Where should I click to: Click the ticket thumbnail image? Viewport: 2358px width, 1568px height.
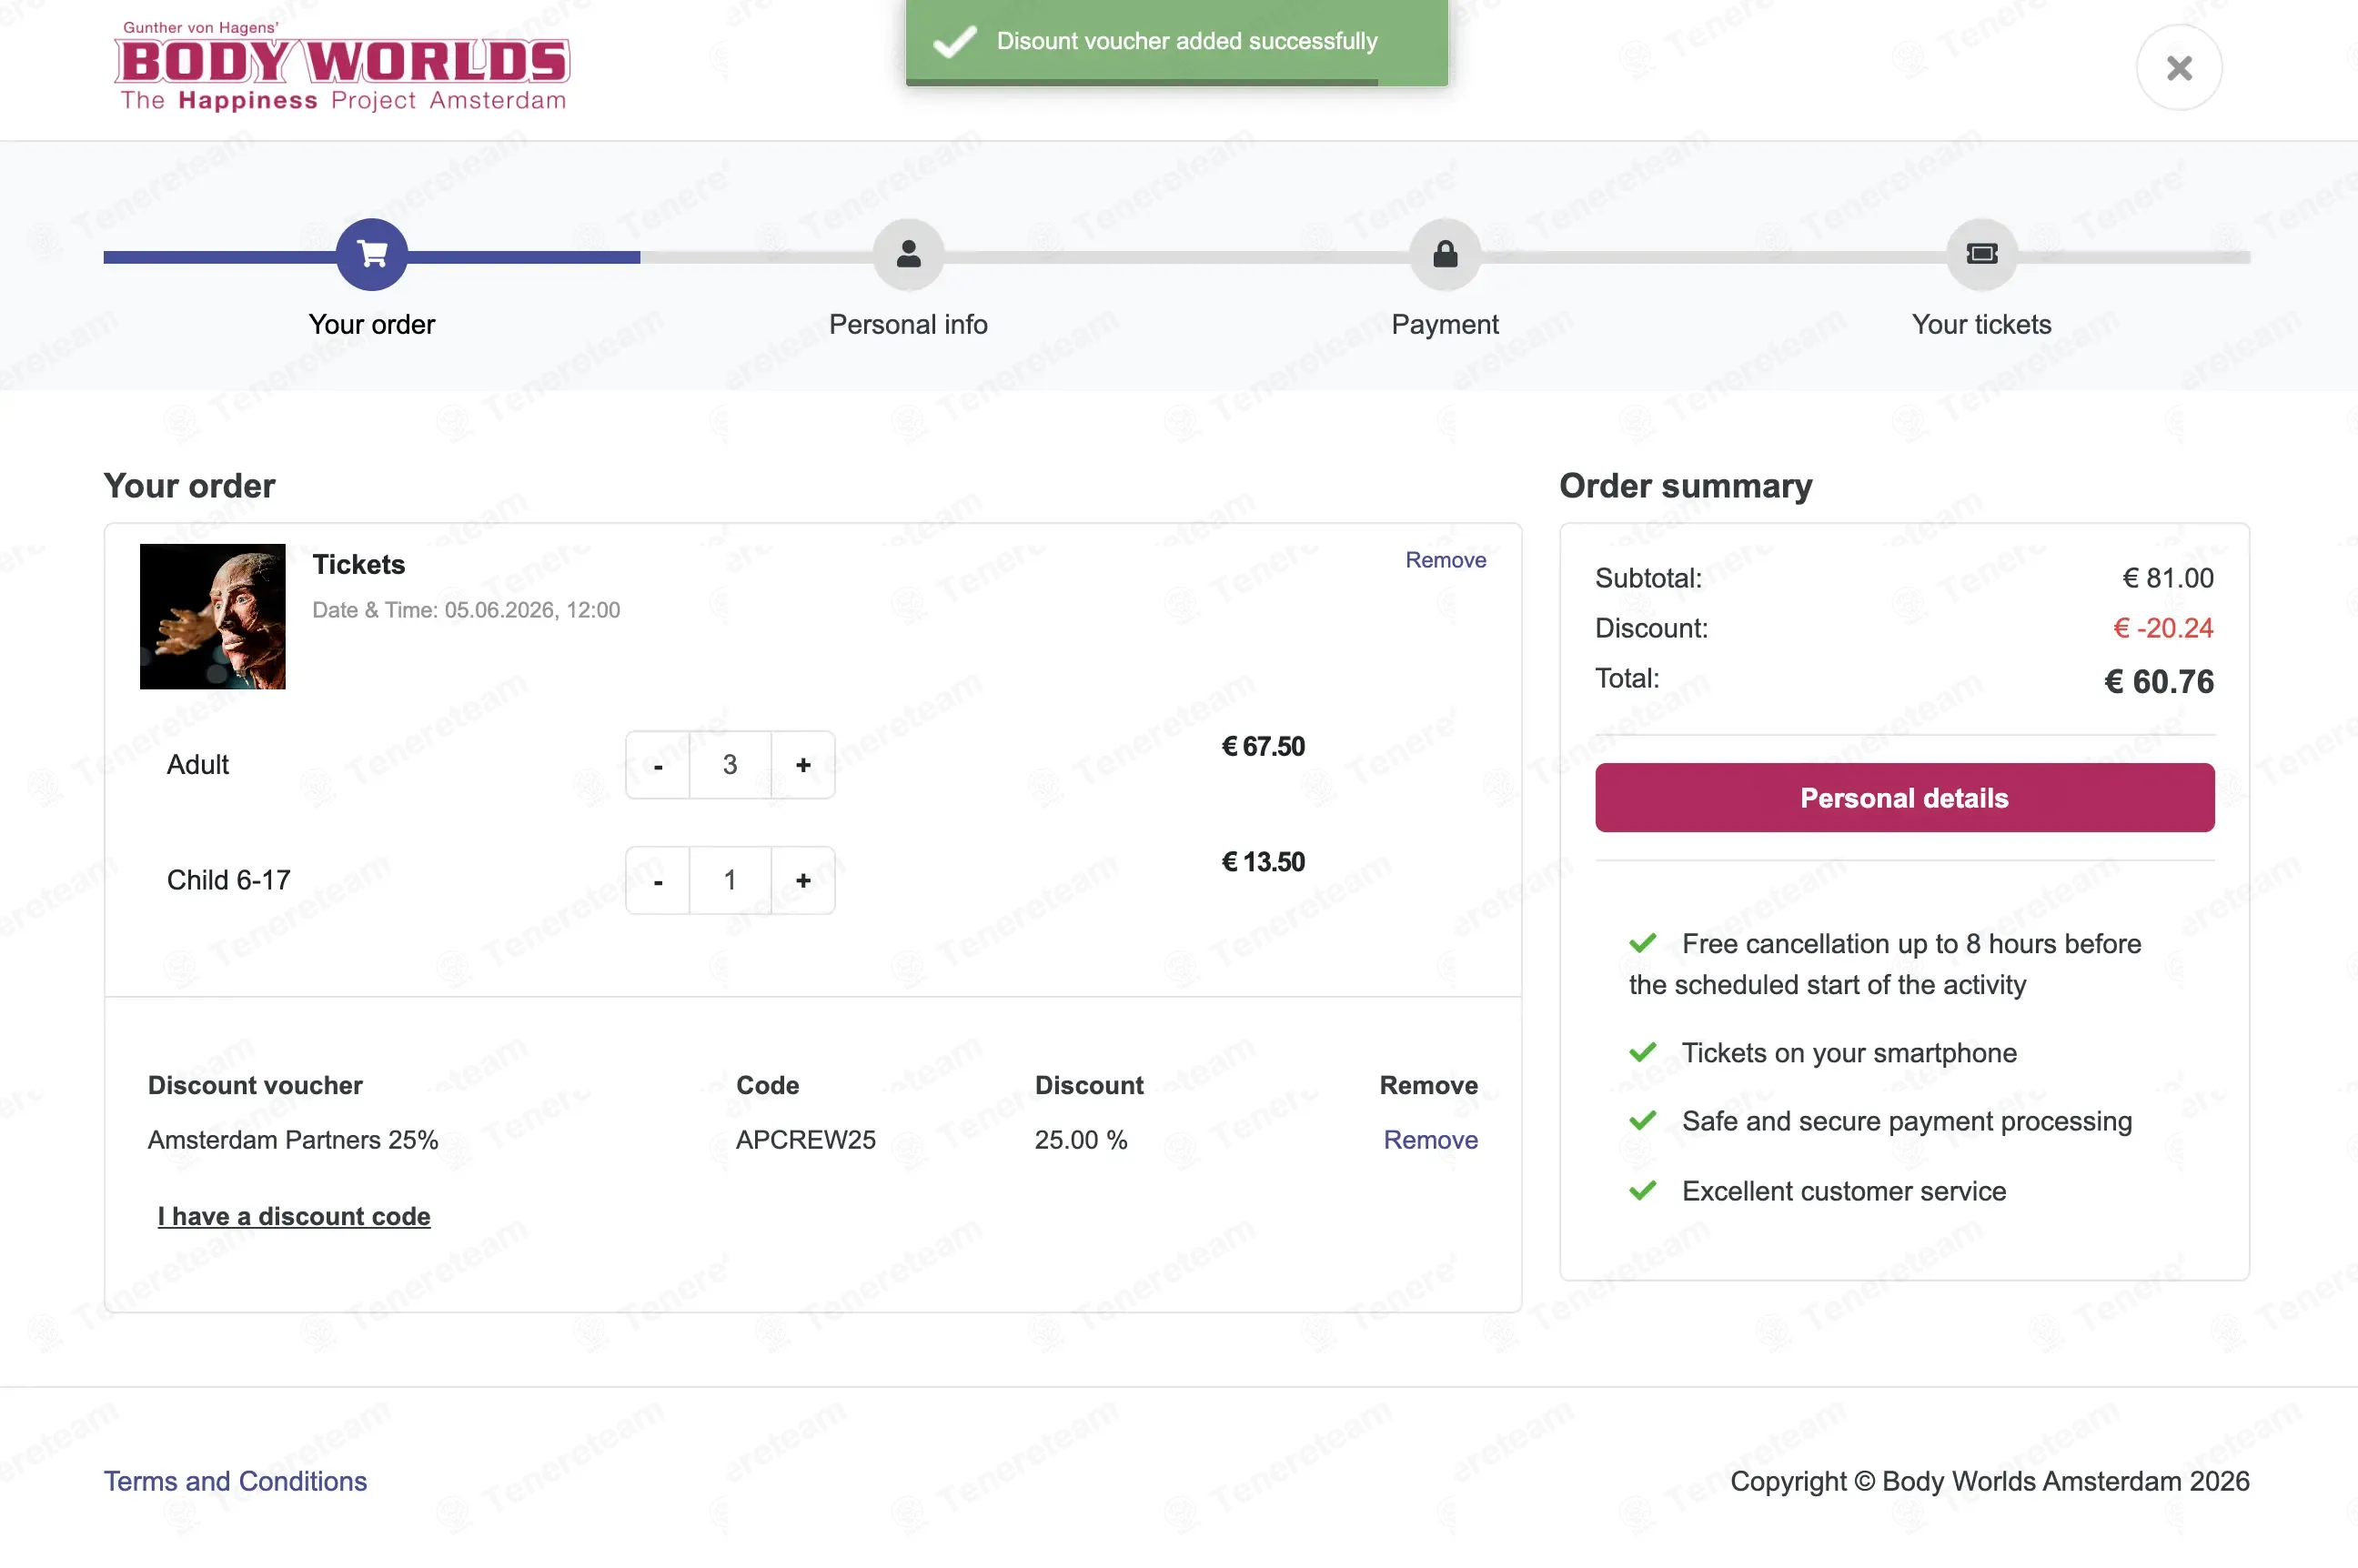coord(213,617)
